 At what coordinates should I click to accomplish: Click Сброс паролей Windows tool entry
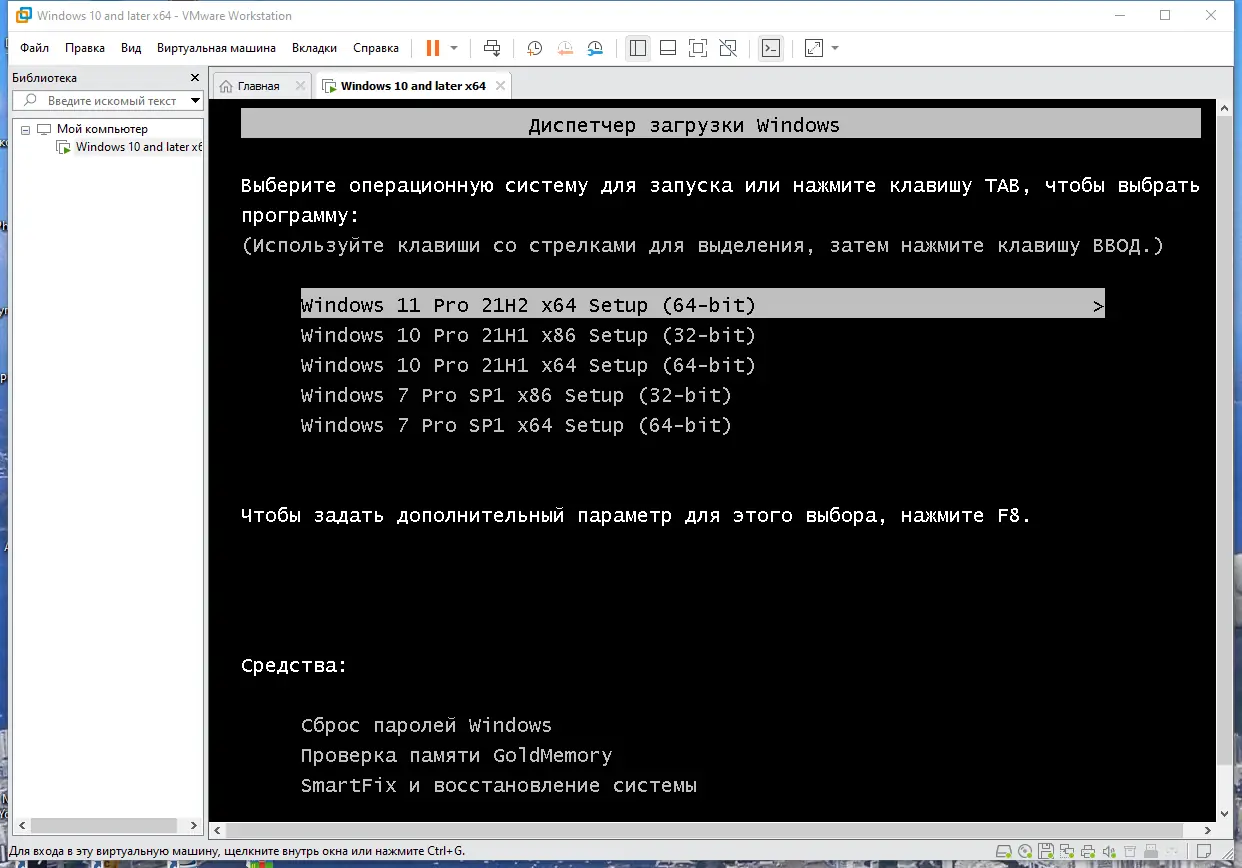click(x=426, y=725)
